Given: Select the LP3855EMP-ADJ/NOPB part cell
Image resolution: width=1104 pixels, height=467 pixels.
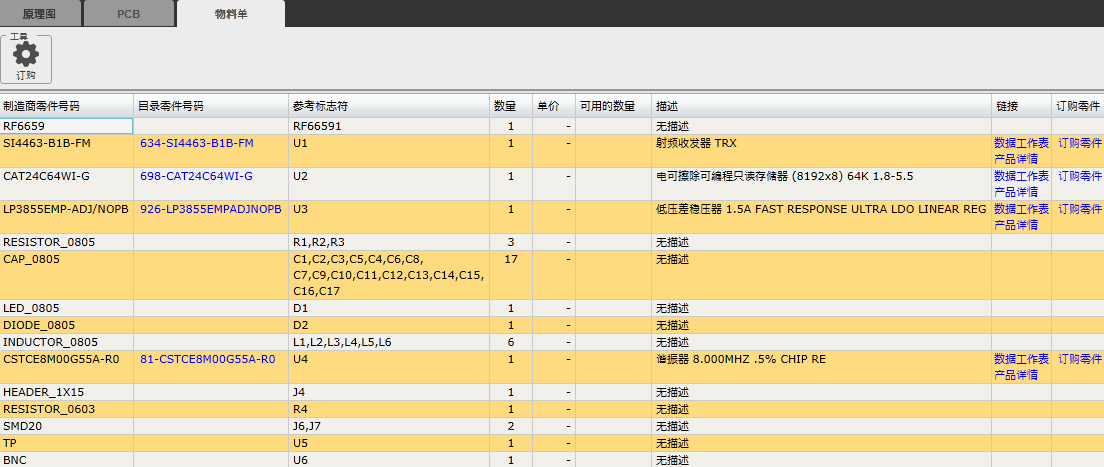Looking at the screenshot, I should [66, 217].
